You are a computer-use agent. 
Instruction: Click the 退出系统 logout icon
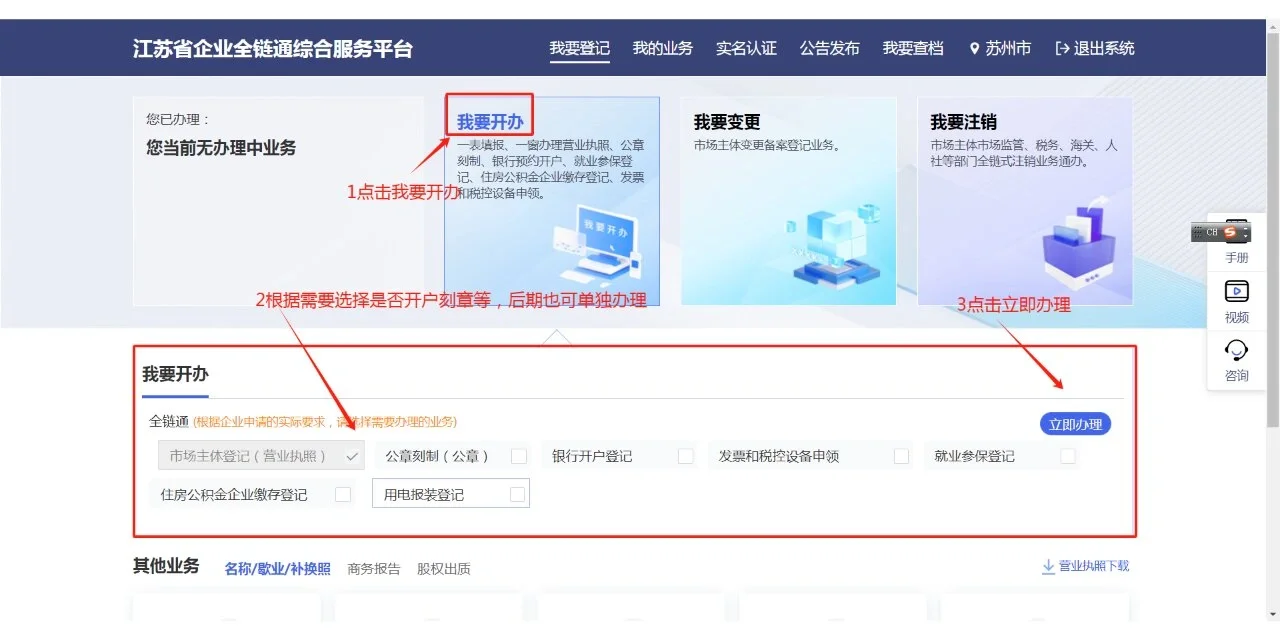pyautogui.click(x=1062, y=48)
